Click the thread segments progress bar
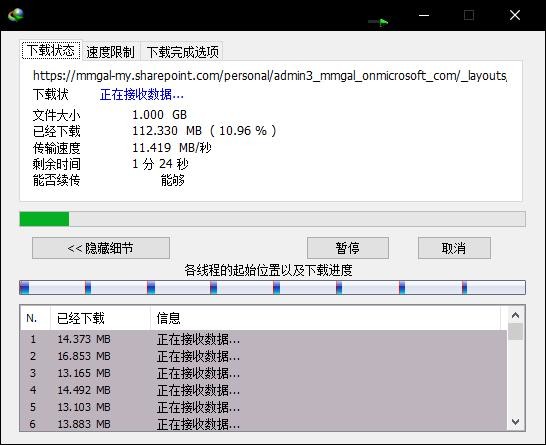Viewport: 546px width, 445px height. coord(272,288)
